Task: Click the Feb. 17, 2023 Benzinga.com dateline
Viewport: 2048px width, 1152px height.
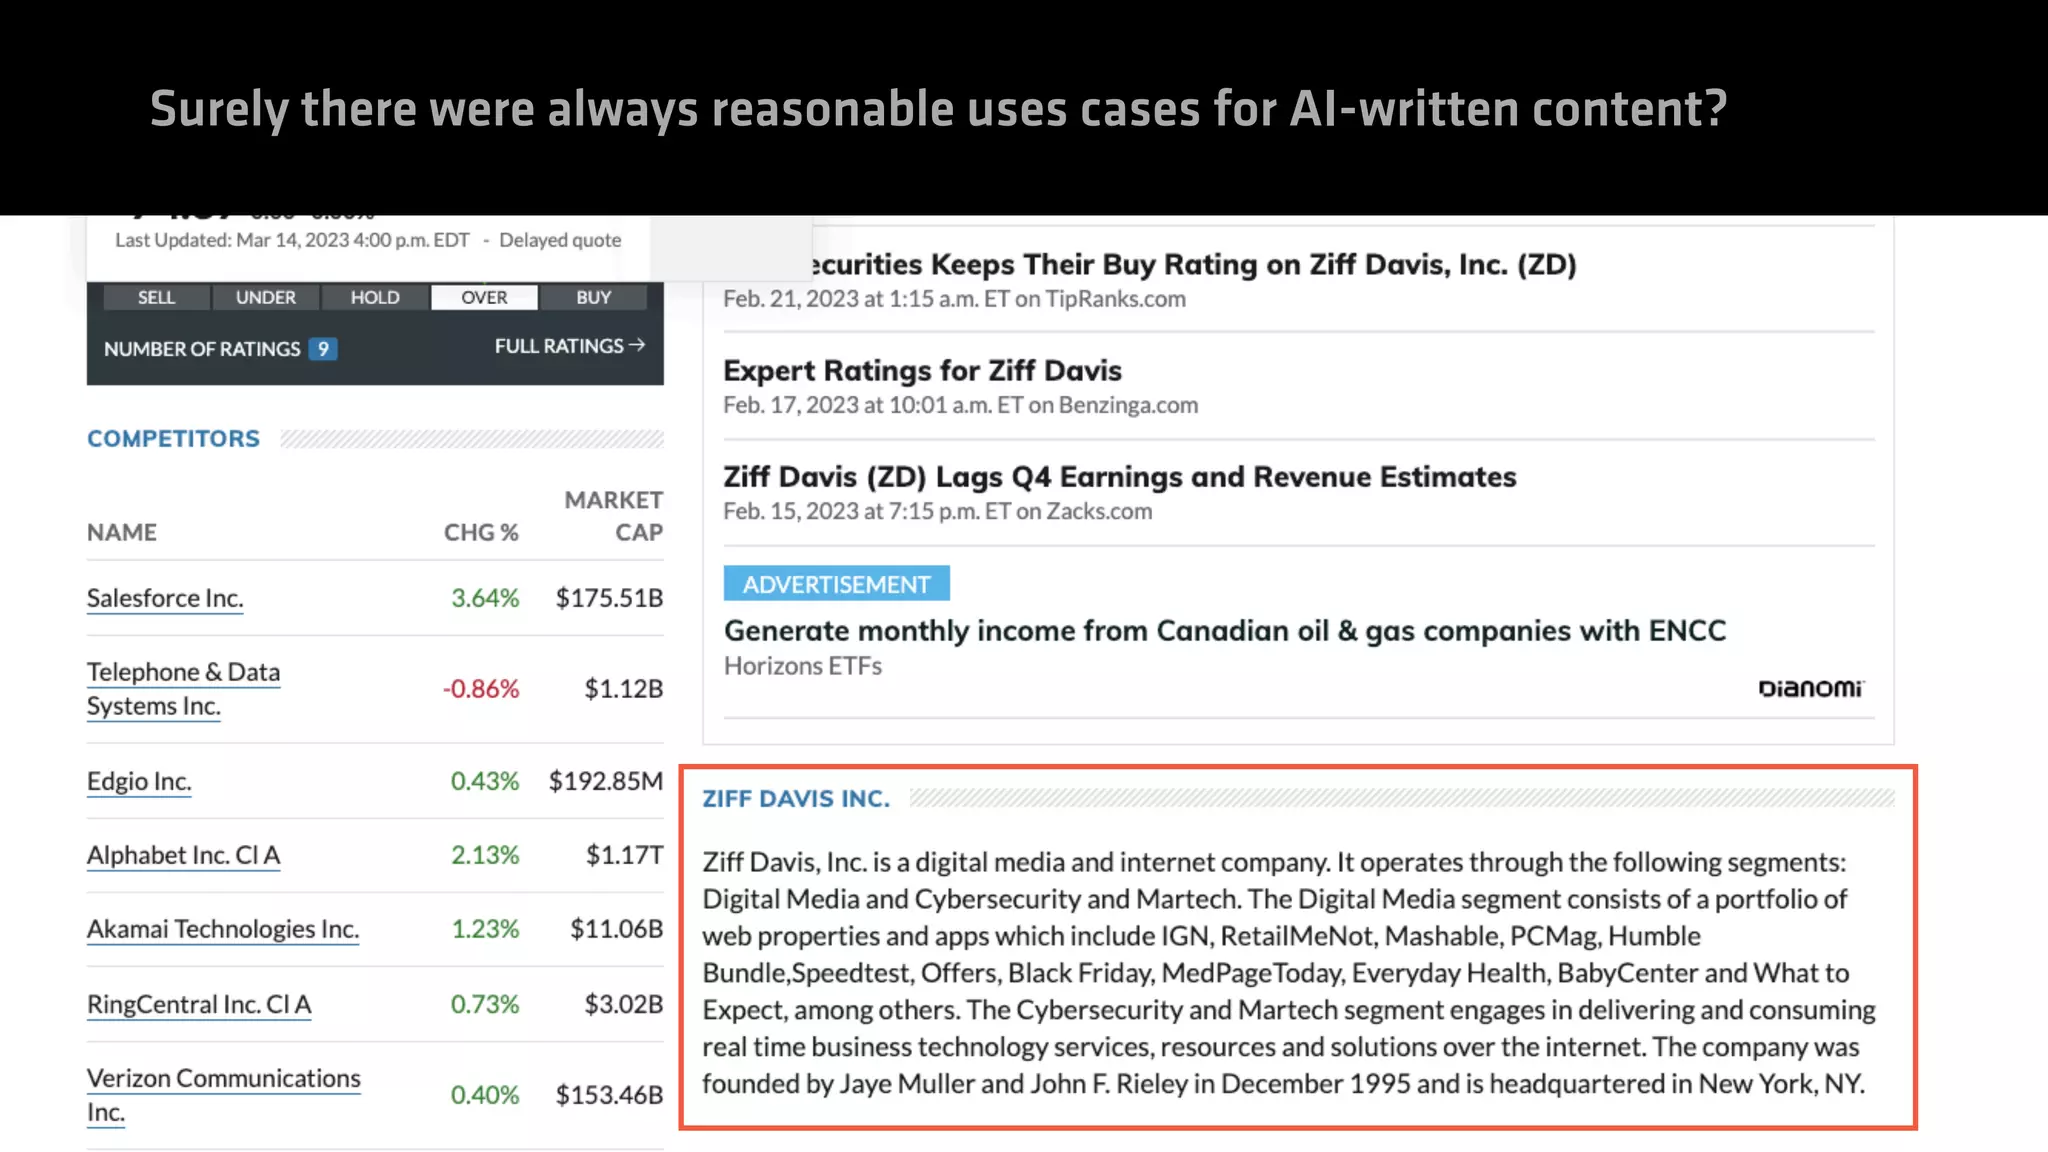Action: (961, 405)
